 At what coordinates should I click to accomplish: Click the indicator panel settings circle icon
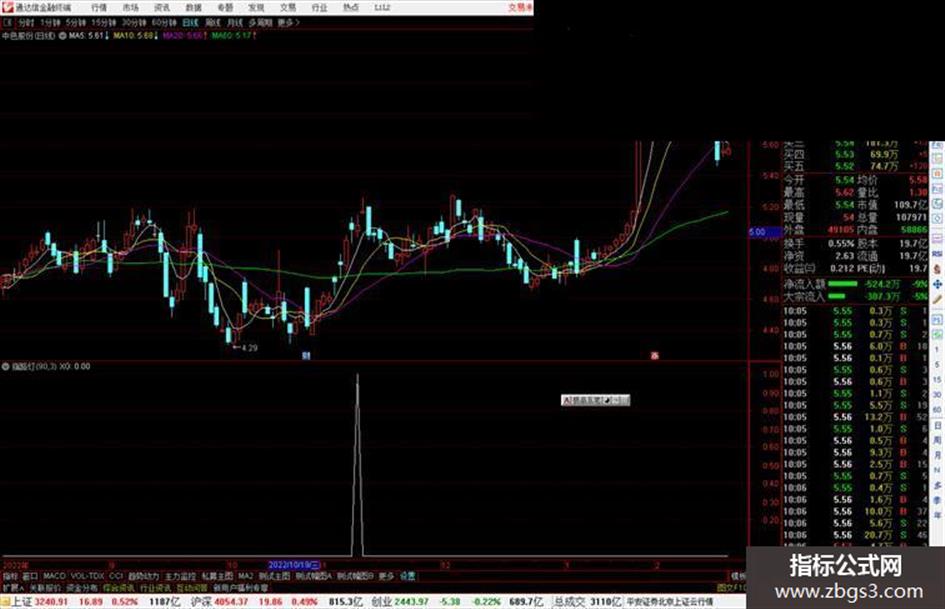point(5,367)
